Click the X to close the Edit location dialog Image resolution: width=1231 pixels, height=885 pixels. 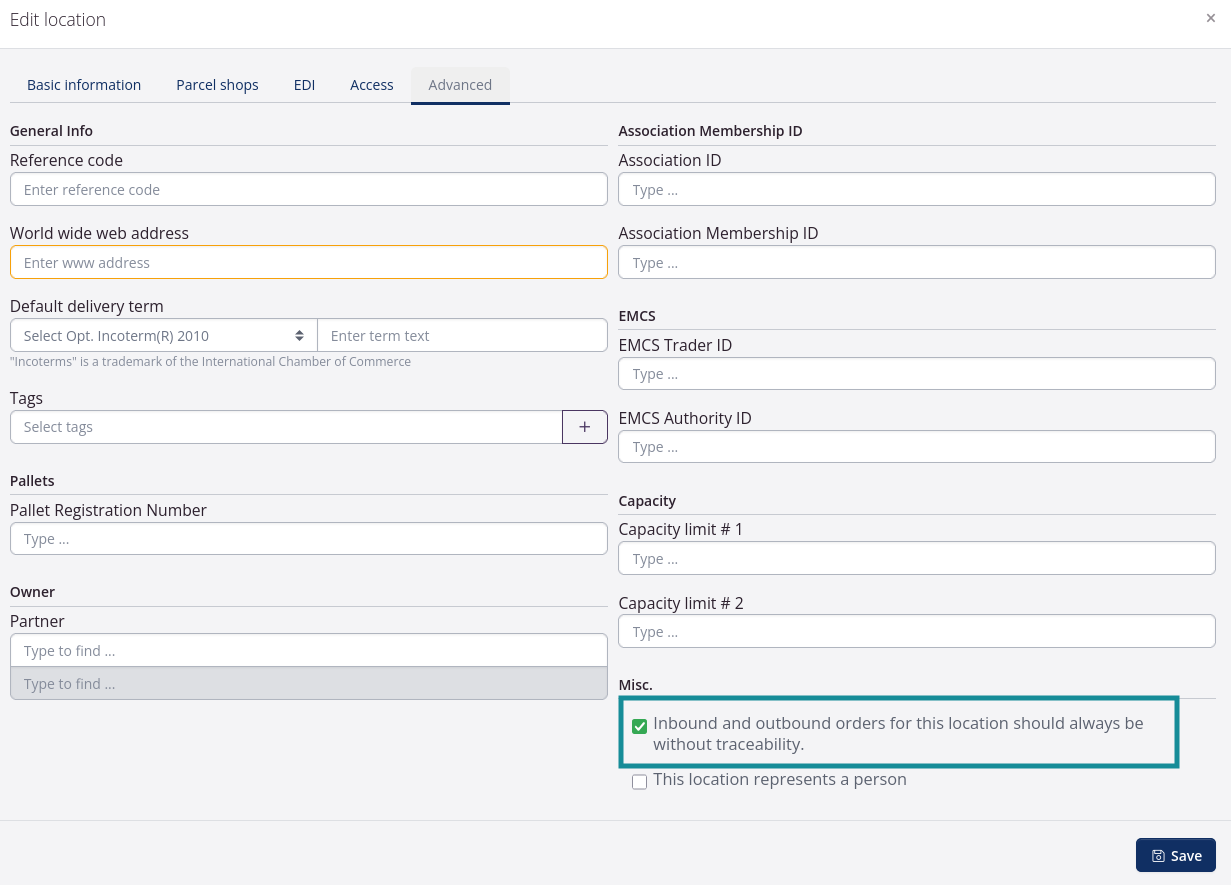tap(1211, 18)
